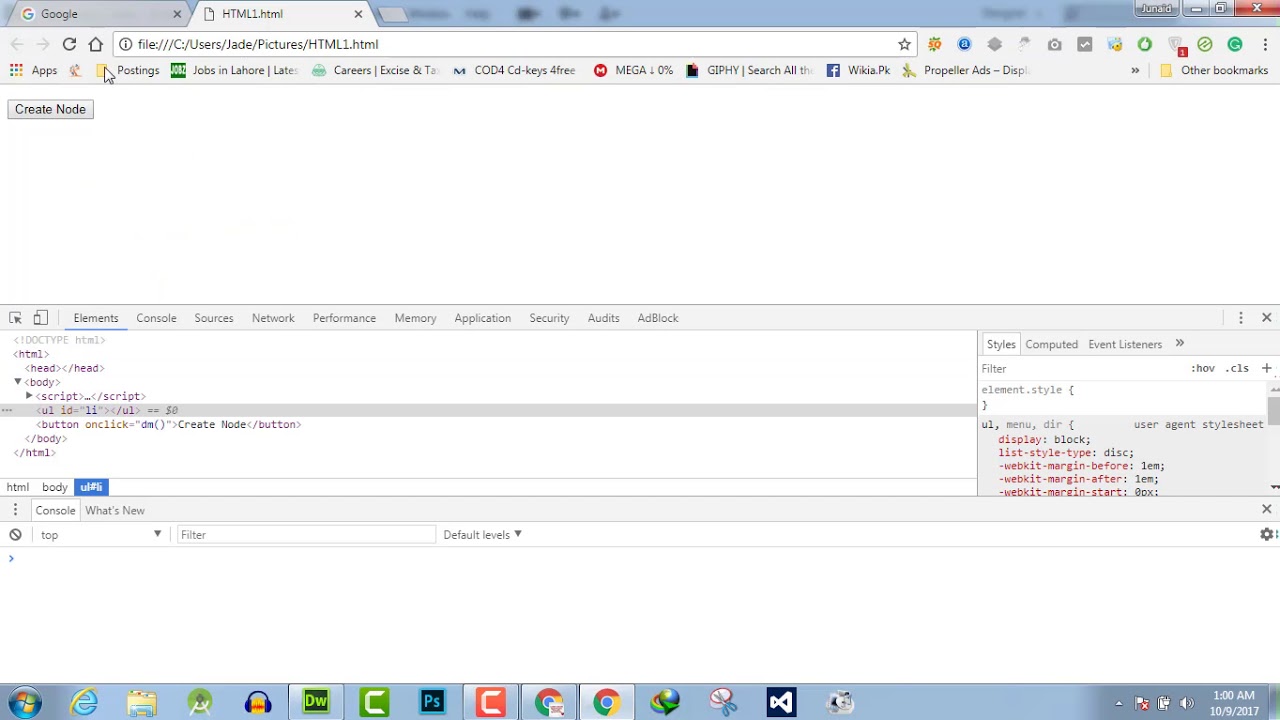Open the Other bookmarks folder
Viewport: 1280px width, 720px height.
1214,70
